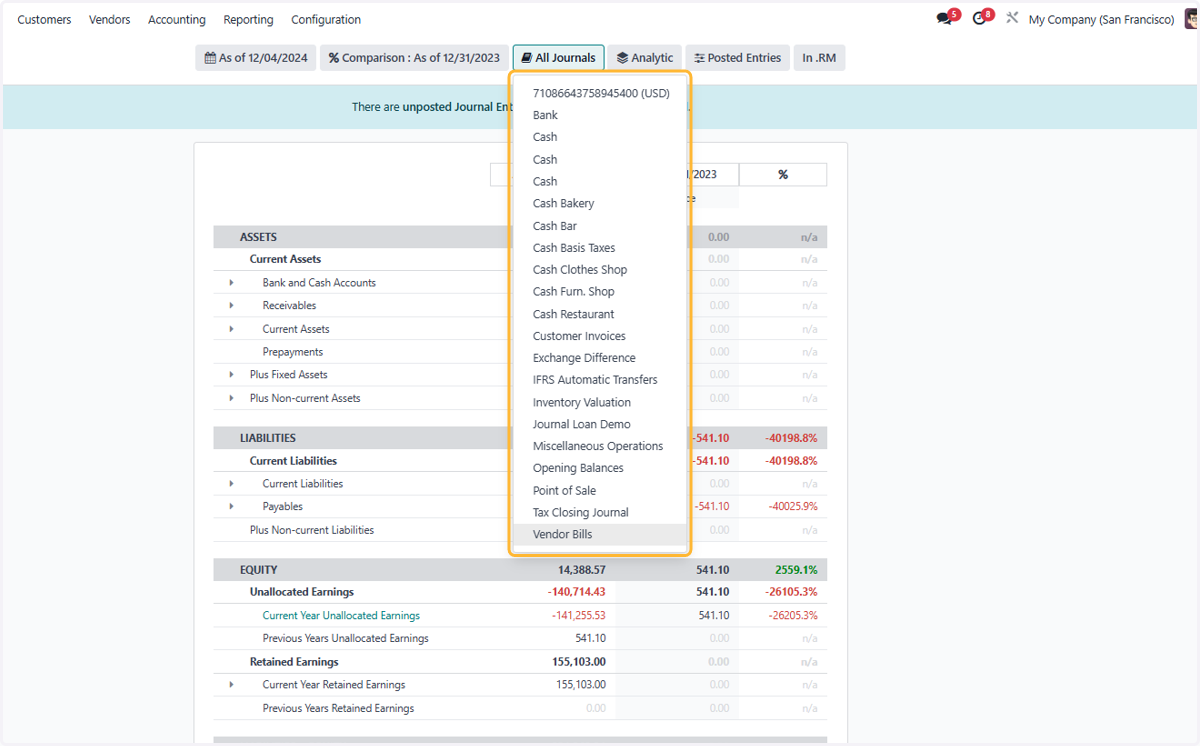Screen dimensions: 1200x746
Task: Click the percentage -26205.3%
Action: point(793,616)
